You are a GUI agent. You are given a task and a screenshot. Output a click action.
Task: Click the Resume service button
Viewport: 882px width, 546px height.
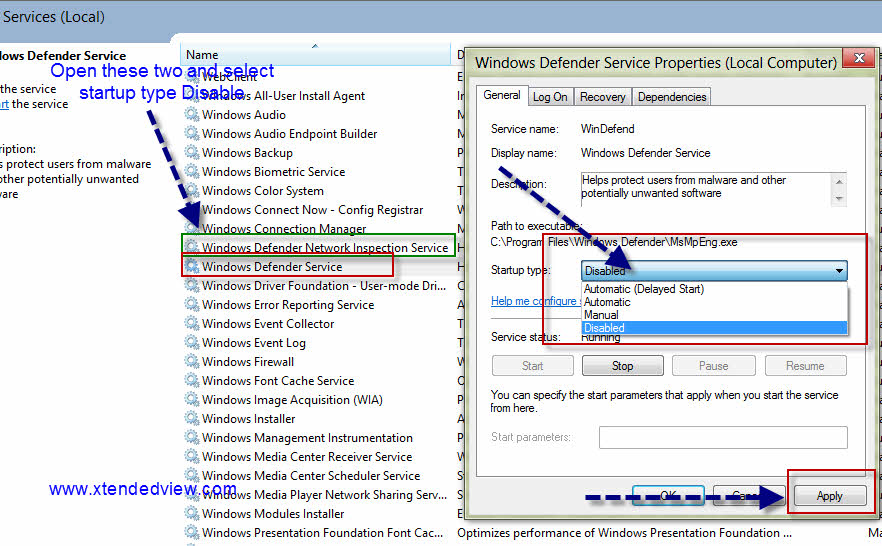pos(806,366)
